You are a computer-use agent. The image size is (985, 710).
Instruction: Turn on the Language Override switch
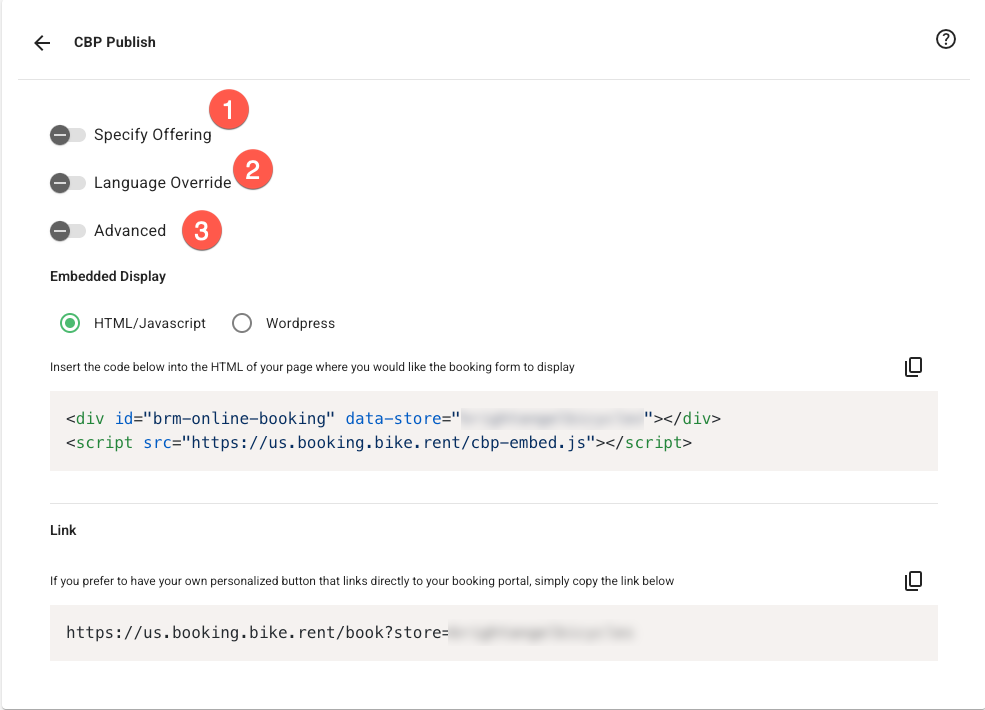[68, 183]
